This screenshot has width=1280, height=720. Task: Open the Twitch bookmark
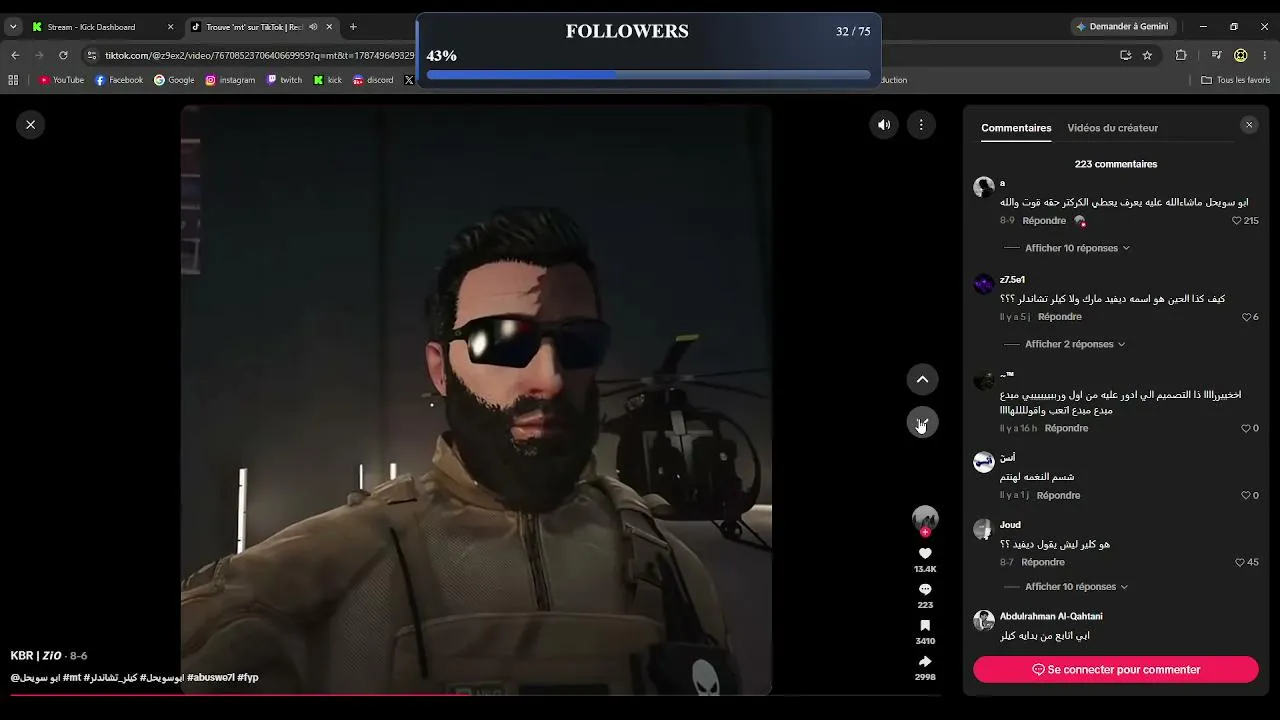coord(284,80)
